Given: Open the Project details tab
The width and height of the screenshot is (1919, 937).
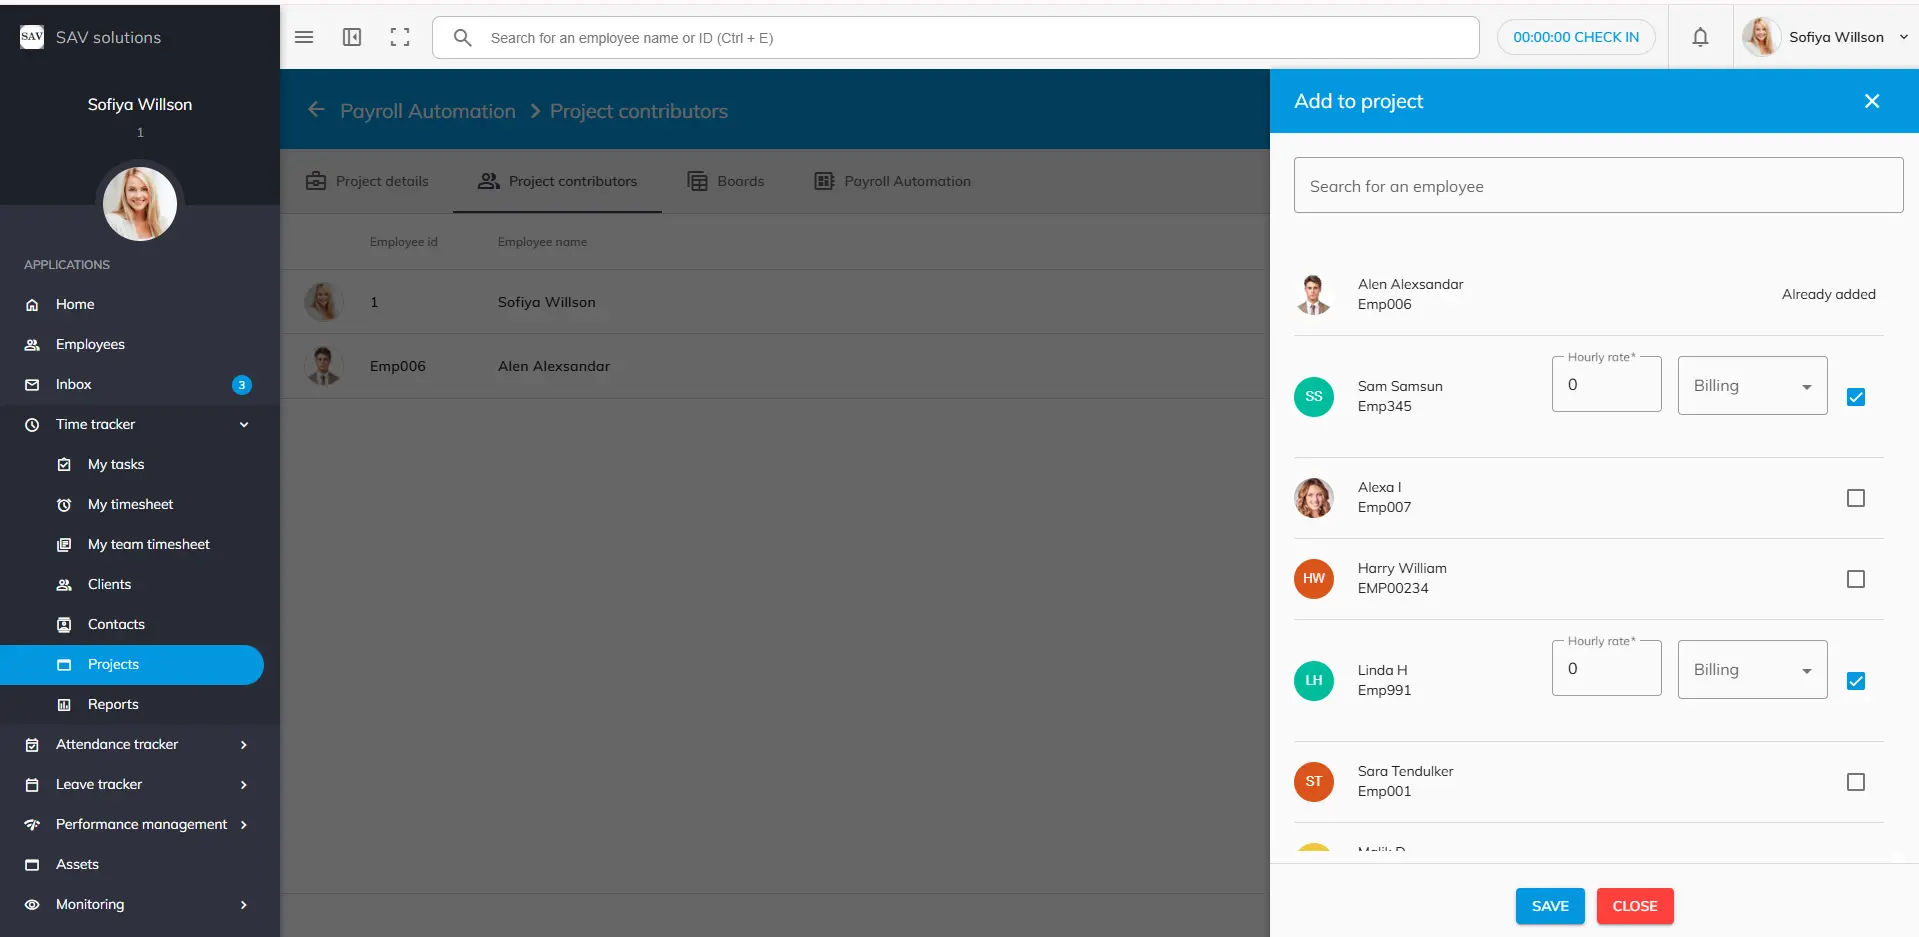Looking at the screenshot, I should pos(367,181).
